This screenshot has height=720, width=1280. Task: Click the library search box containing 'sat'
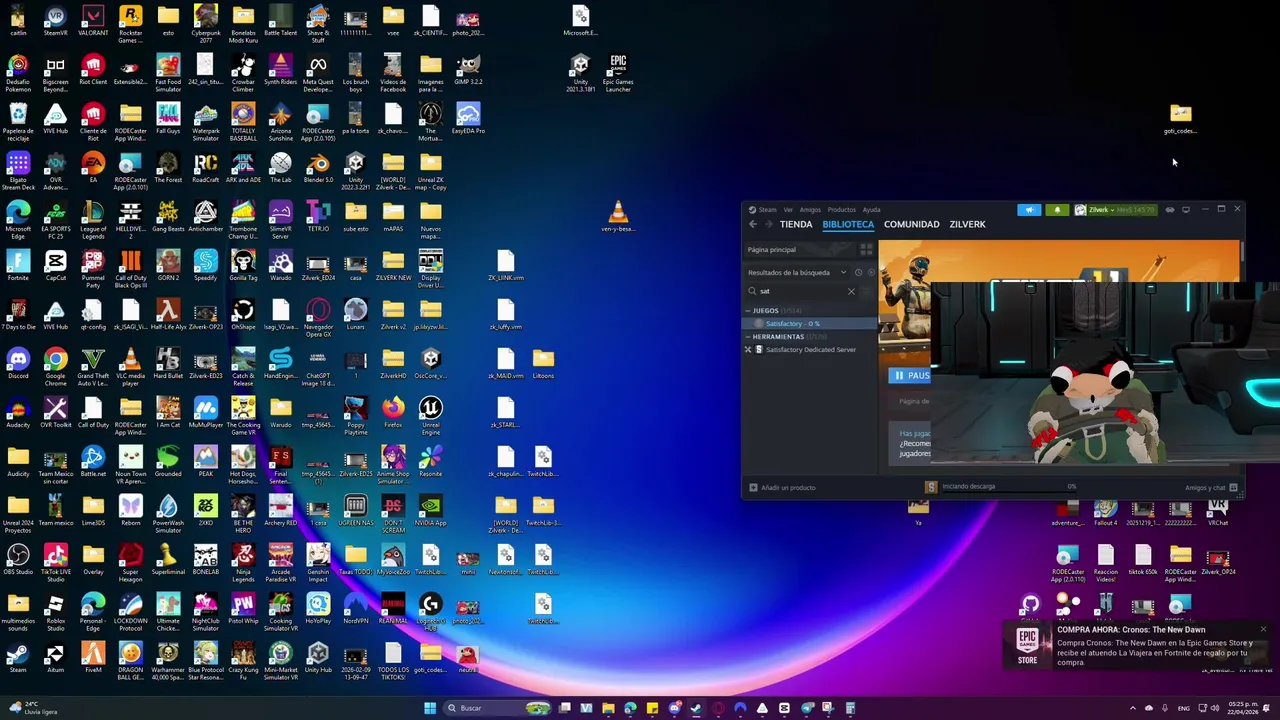coord(803,291)
